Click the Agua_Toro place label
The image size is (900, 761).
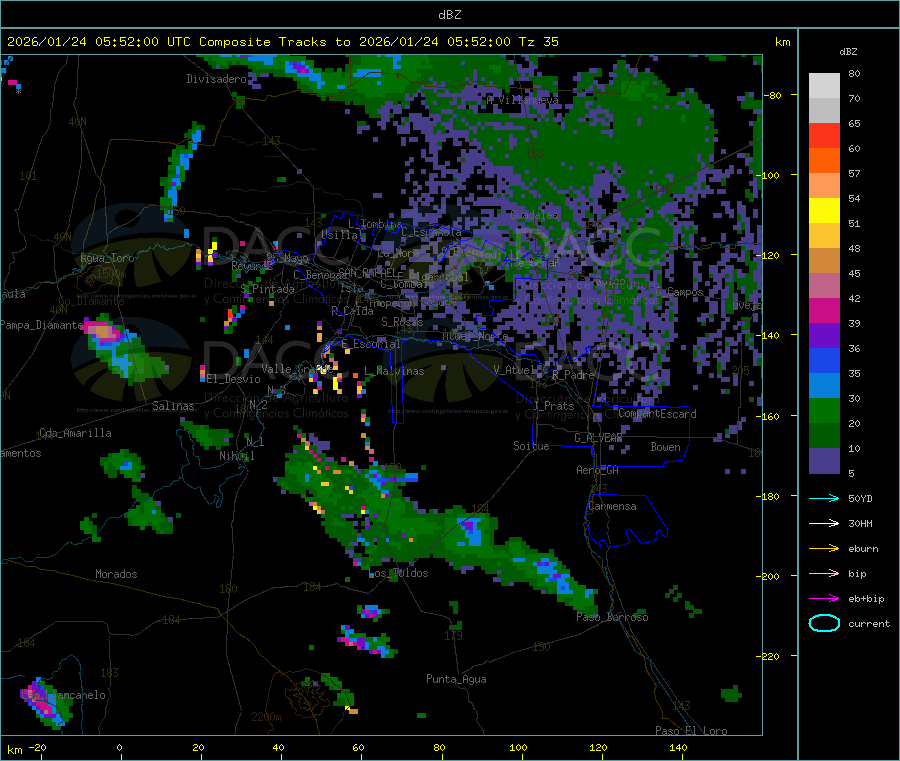(107, 258)
